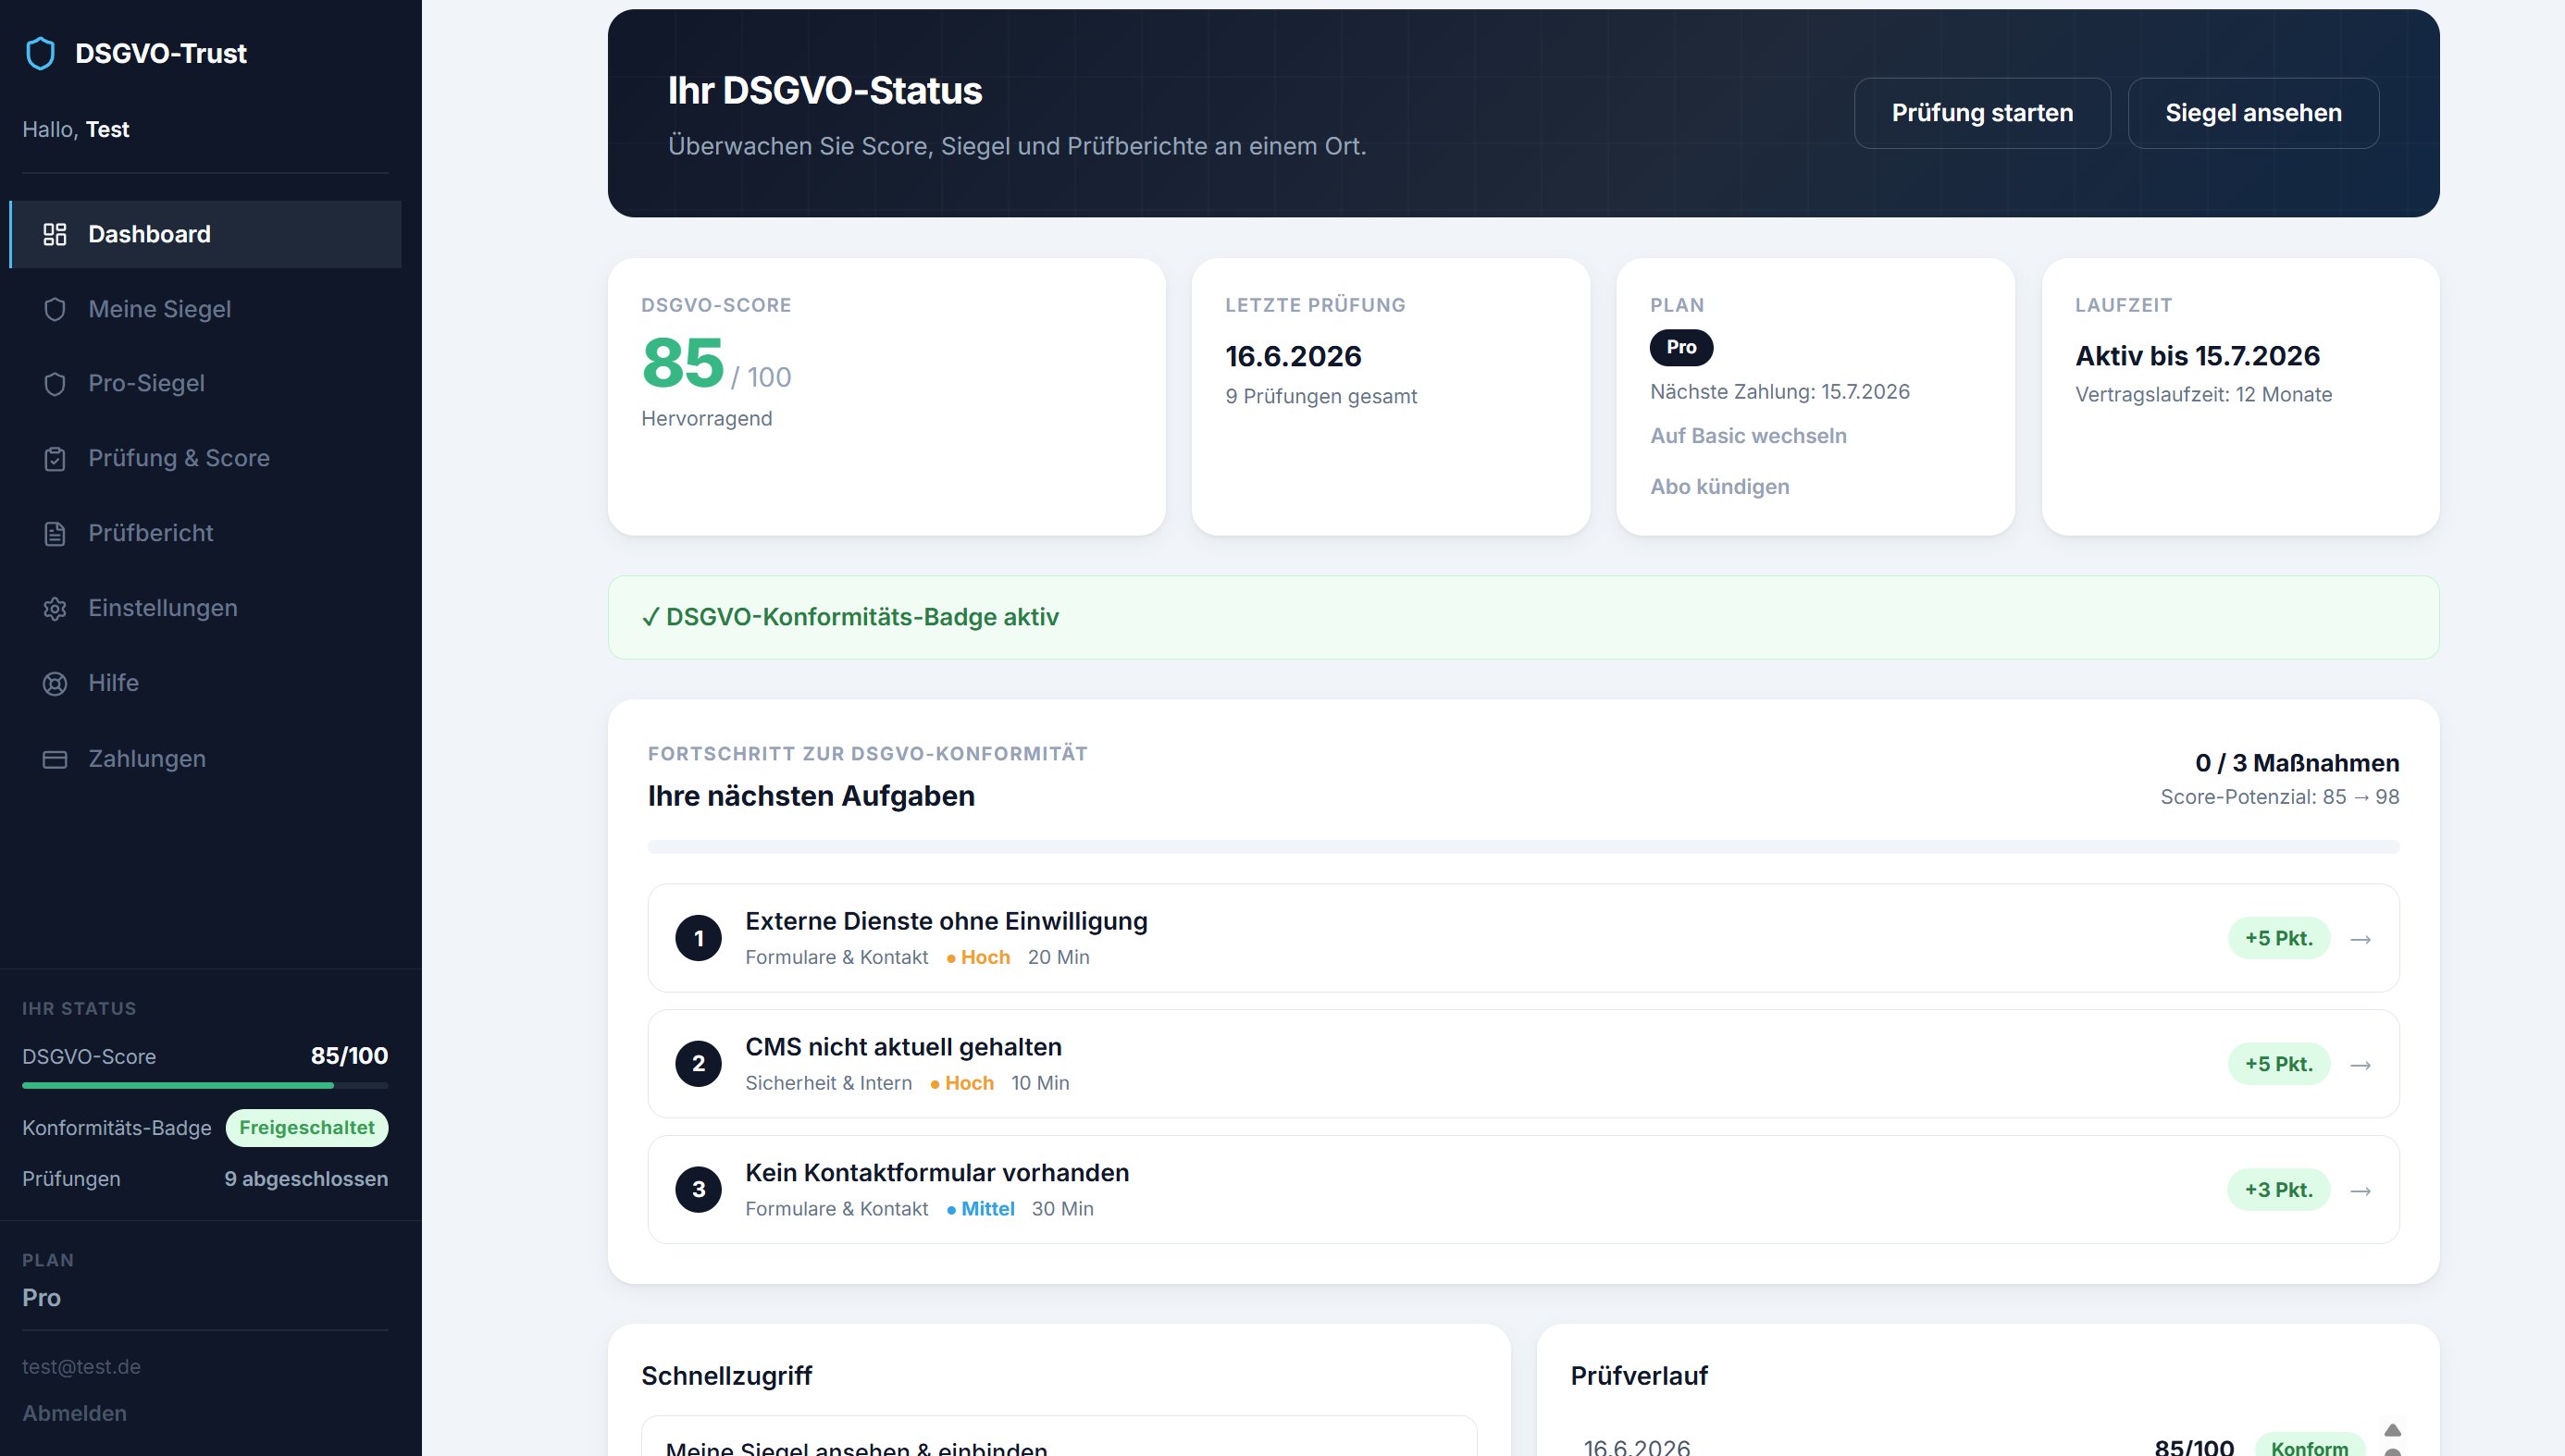
Task: Click the Pro plan badge
Action: [1681, 347]
